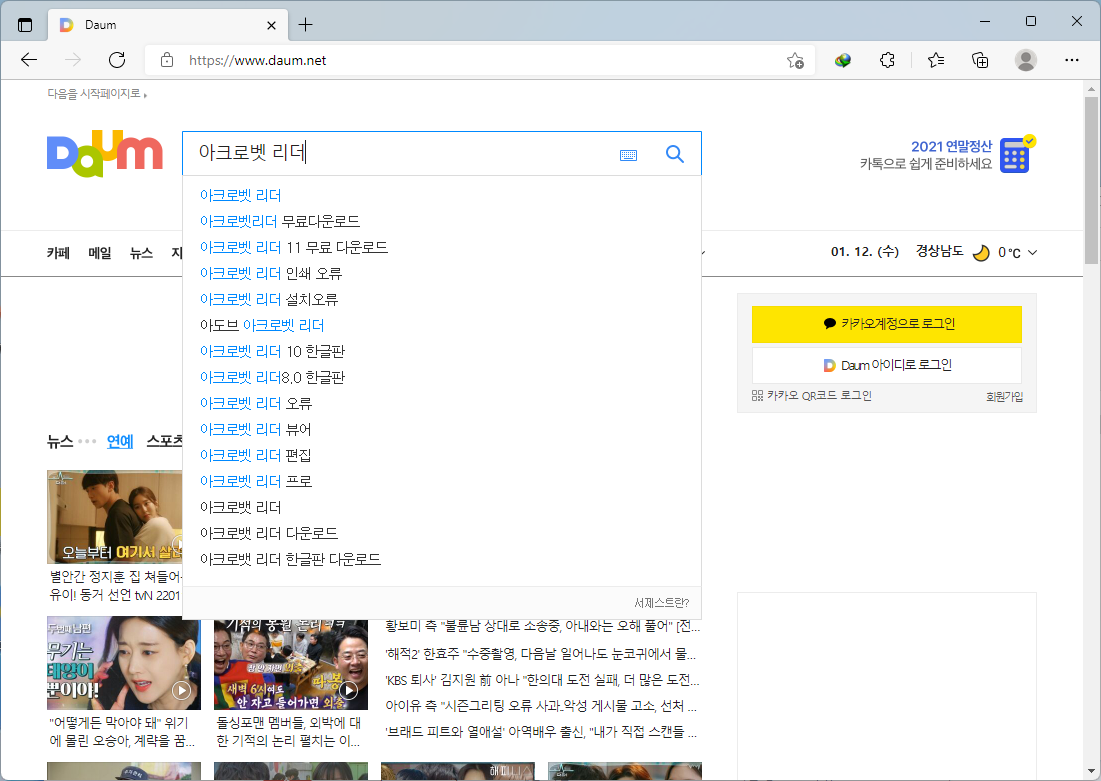Click Daum 아이디로 로그인 button
1101x781 pixels.
887,365
